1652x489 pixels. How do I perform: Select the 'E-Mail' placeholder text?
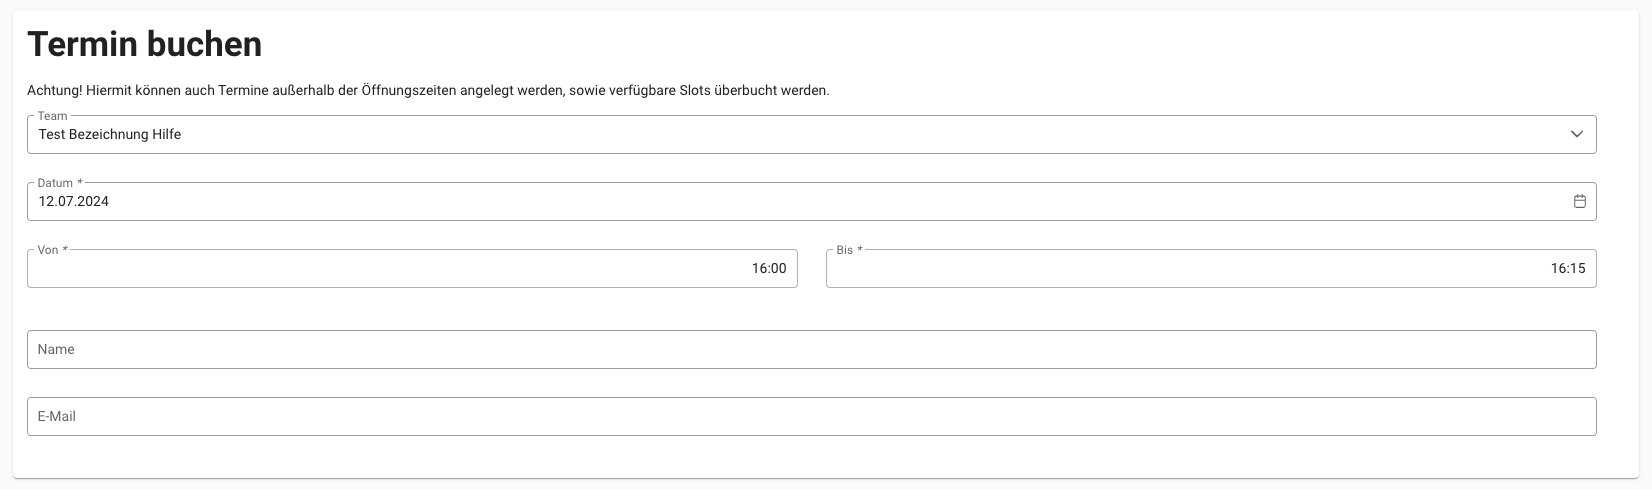[x=57, y=416]
